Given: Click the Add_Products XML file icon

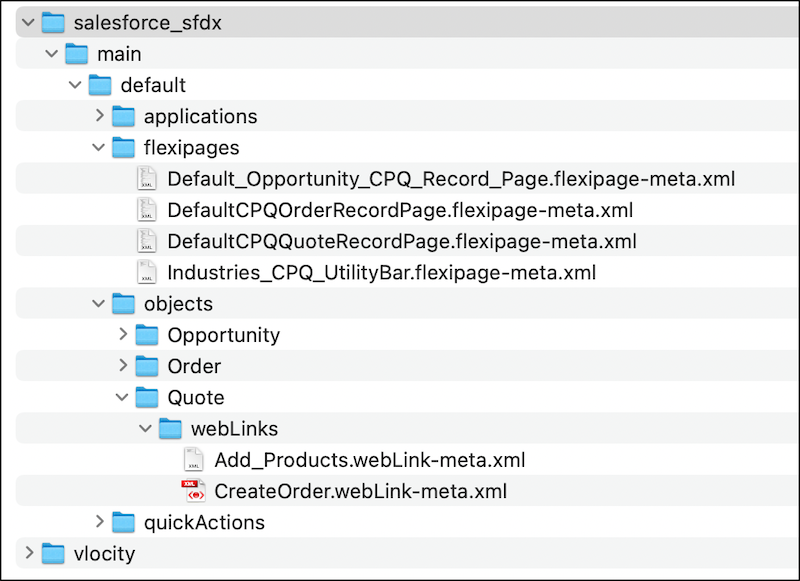Looking at the screenshot, I should [x=194, y=459].
